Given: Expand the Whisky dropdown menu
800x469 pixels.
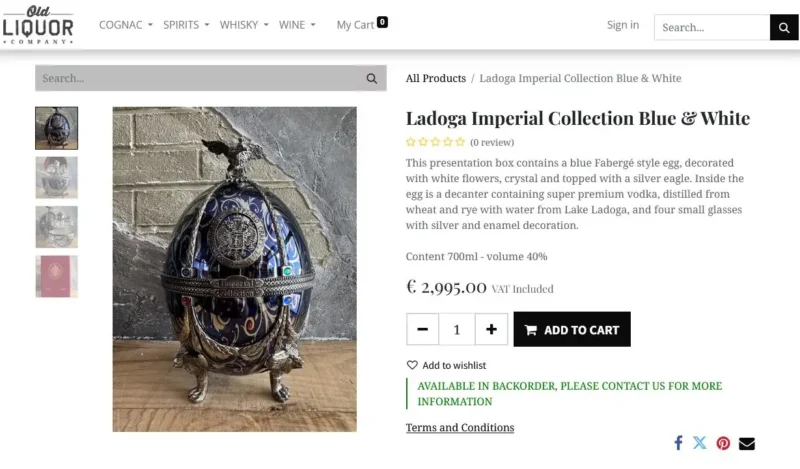Looking at the screenshot, I should pos(244,25).
